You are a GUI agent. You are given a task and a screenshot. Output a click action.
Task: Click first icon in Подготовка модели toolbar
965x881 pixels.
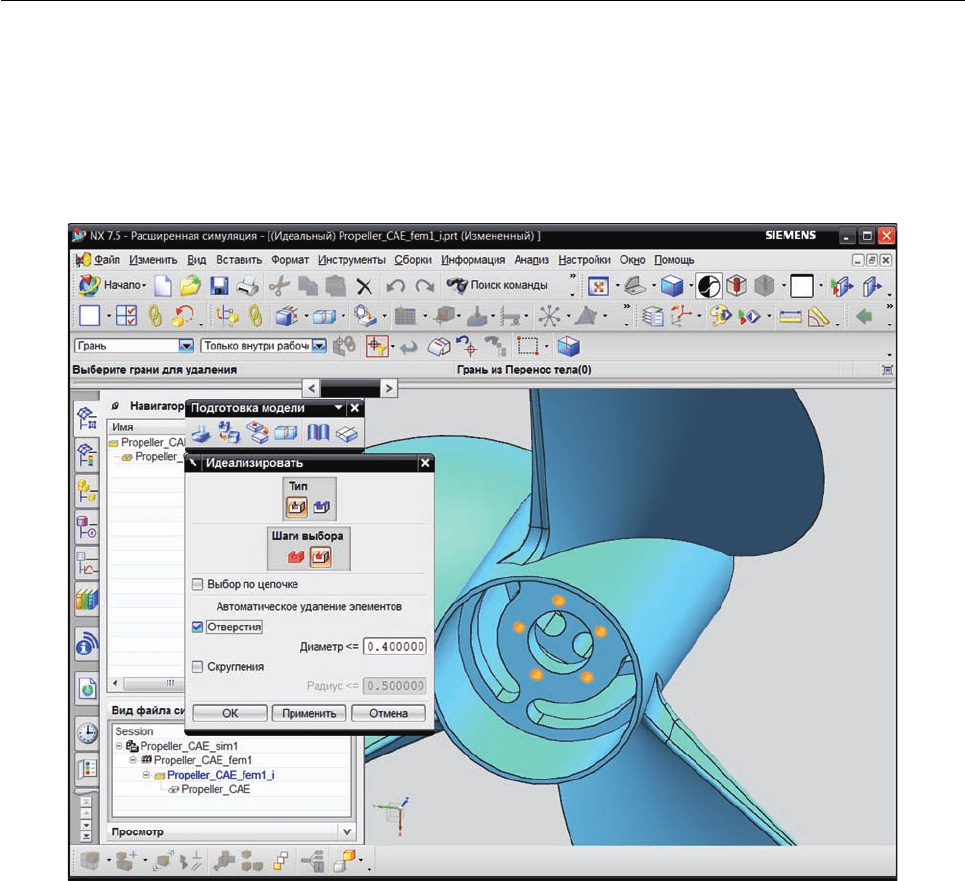[201, 433]
